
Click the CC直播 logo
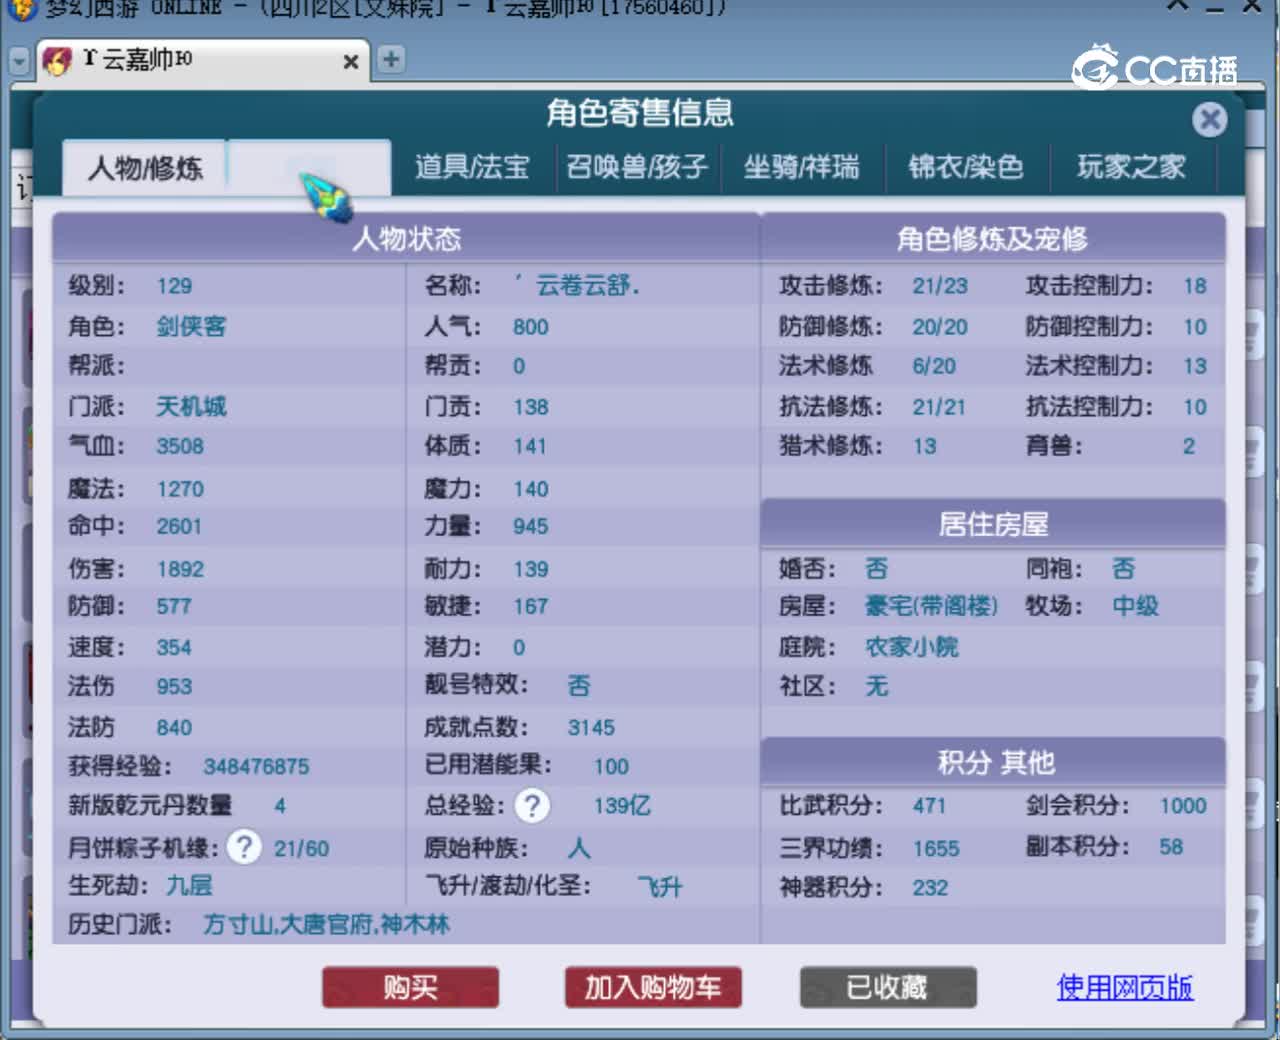(1155, 68)
